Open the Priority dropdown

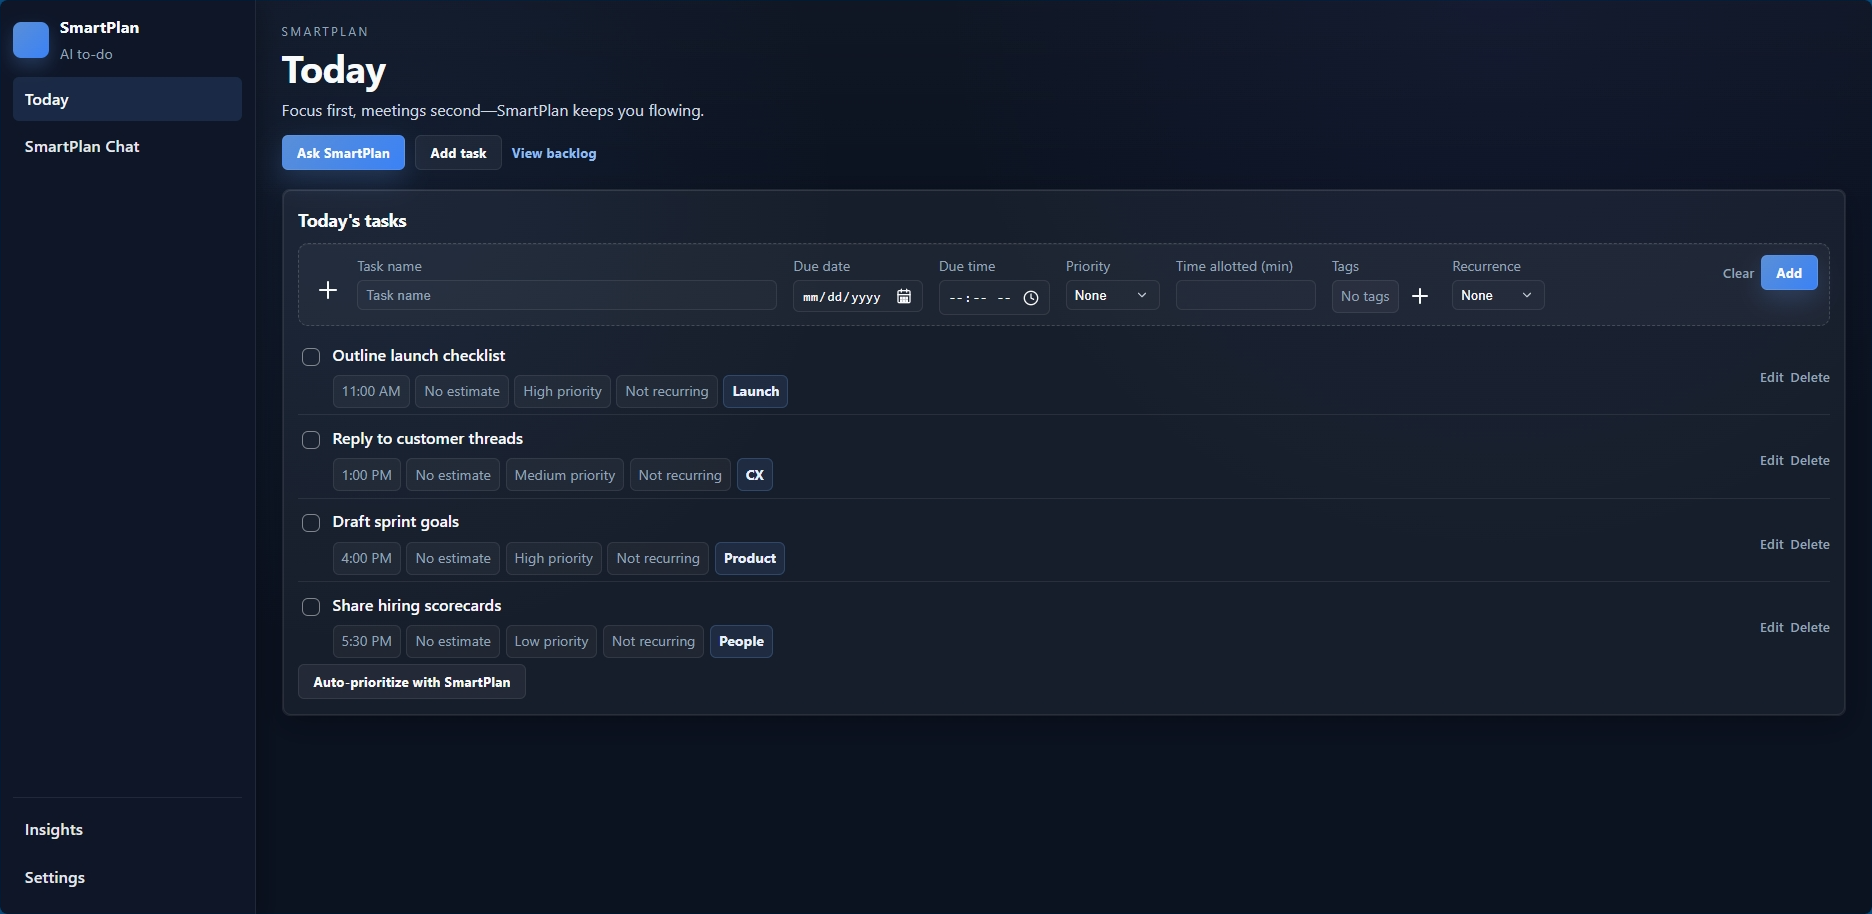pyautogui.click(x=1111, y=295)
